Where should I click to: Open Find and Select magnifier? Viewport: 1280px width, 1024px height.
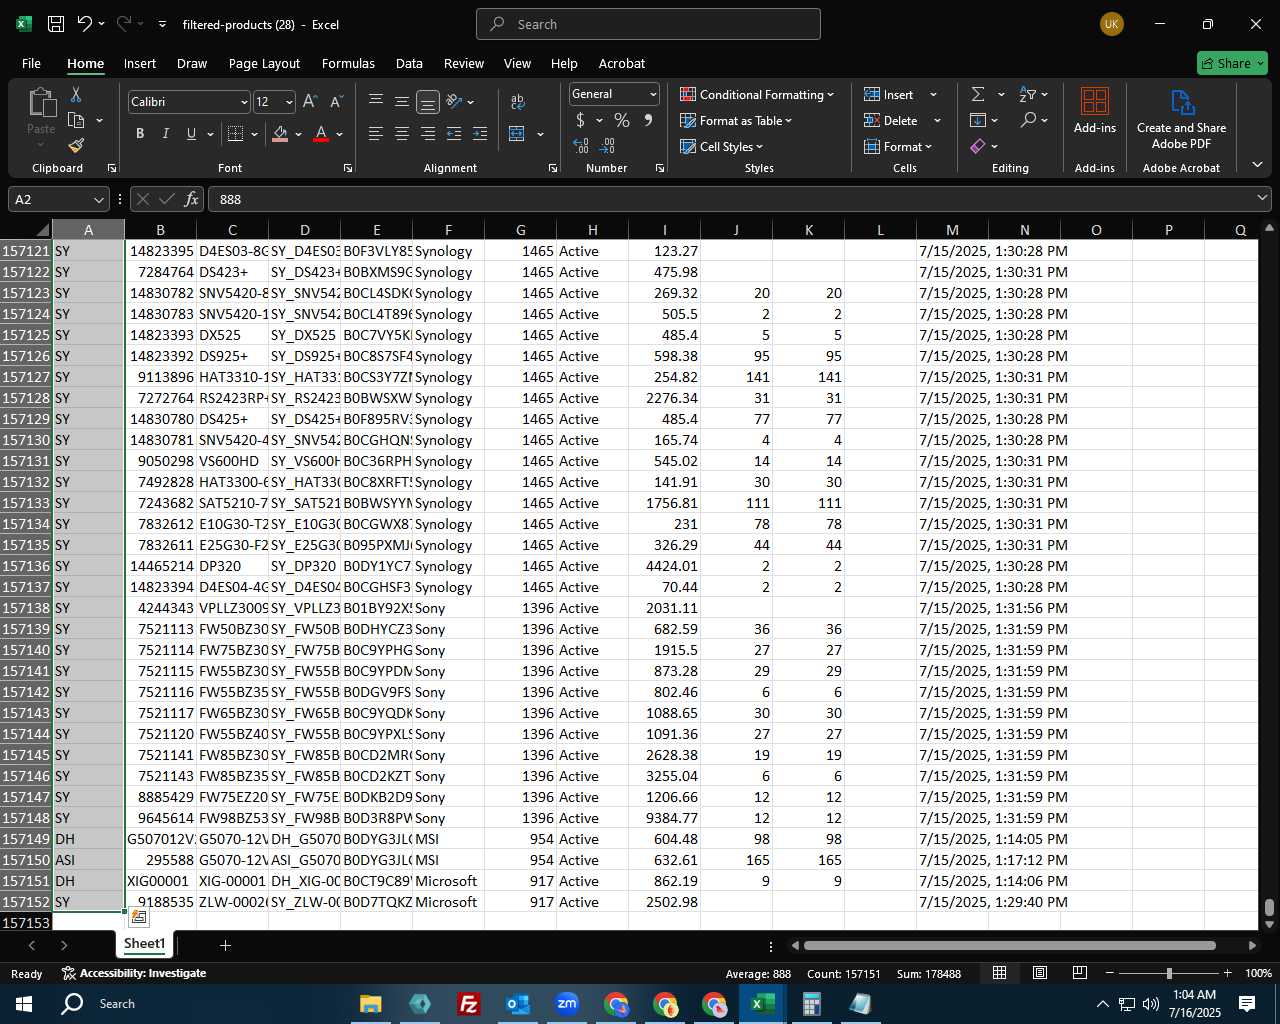(1028, 120)
